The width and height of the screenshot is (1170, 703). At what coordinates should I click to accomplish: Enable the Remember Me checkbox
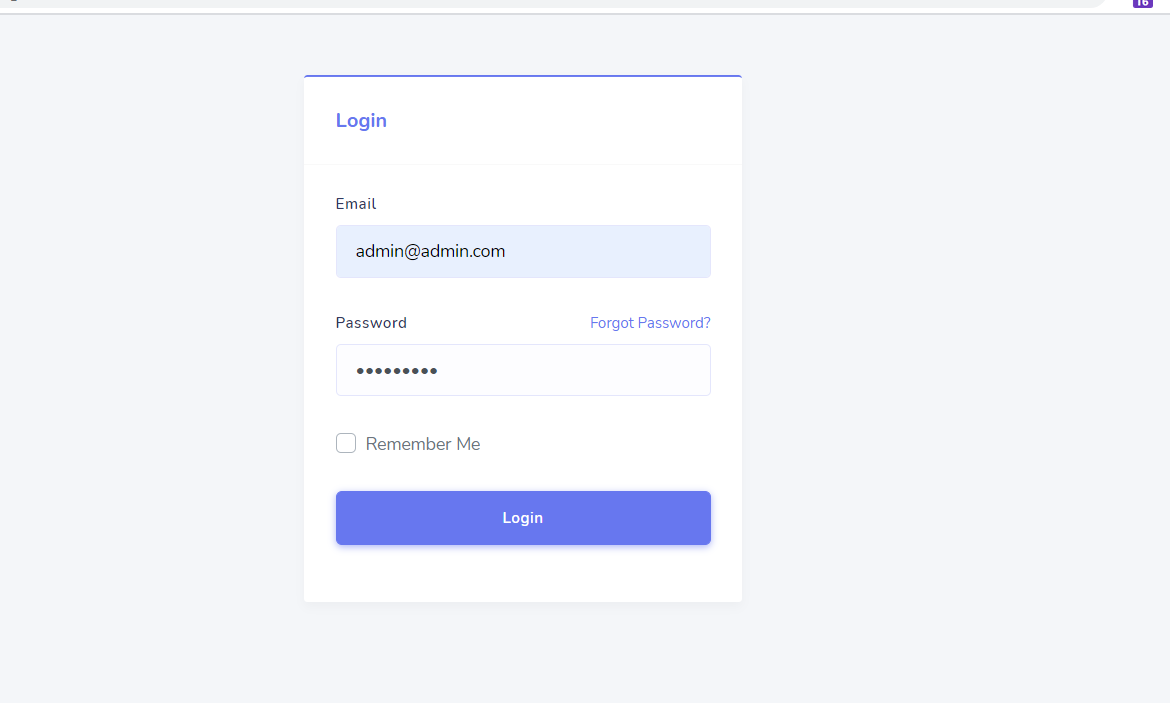pyautogui.click(x=346, y=443)
